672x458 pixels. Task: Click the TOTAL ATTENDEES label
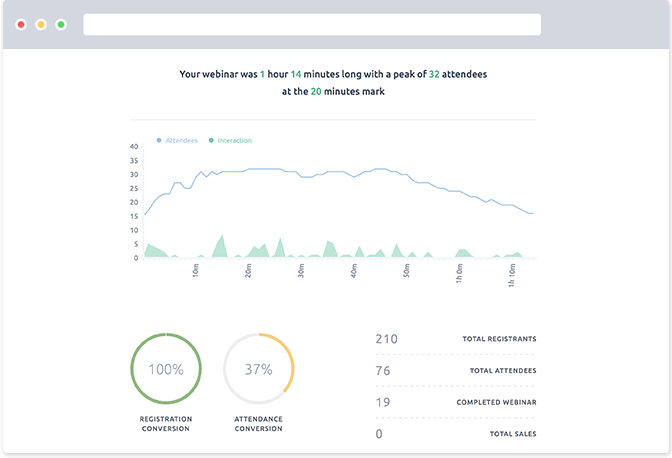point(503,371)
